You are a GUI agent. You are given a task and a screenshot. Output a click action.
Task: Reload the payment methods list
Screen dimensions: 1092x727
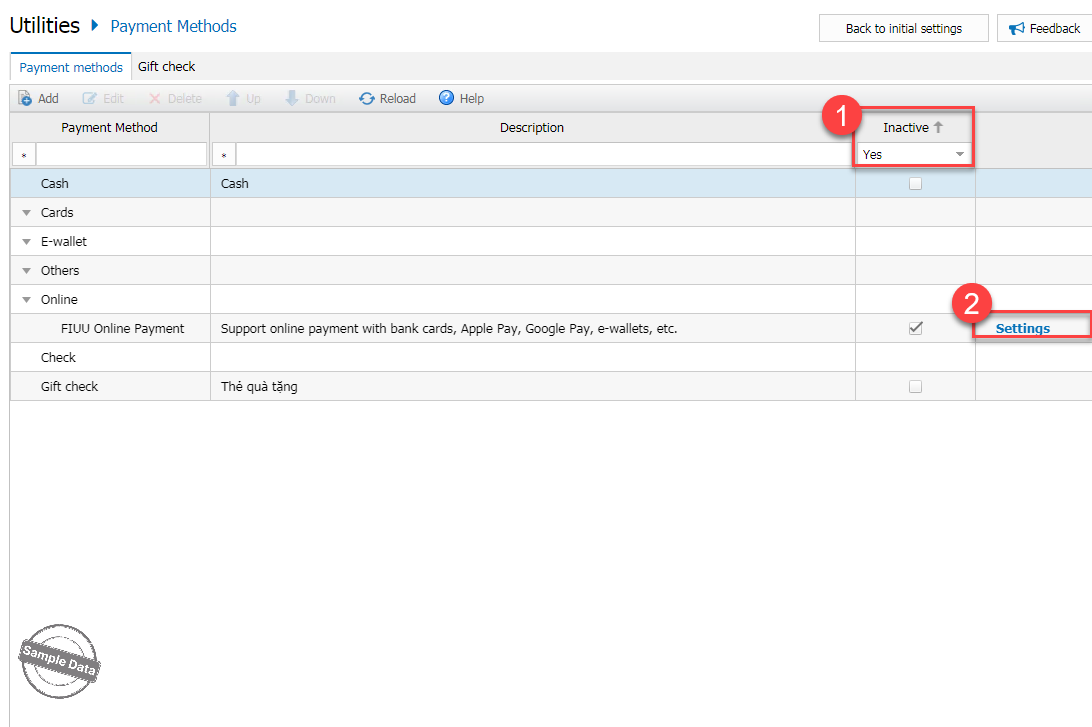pos(387,98)
